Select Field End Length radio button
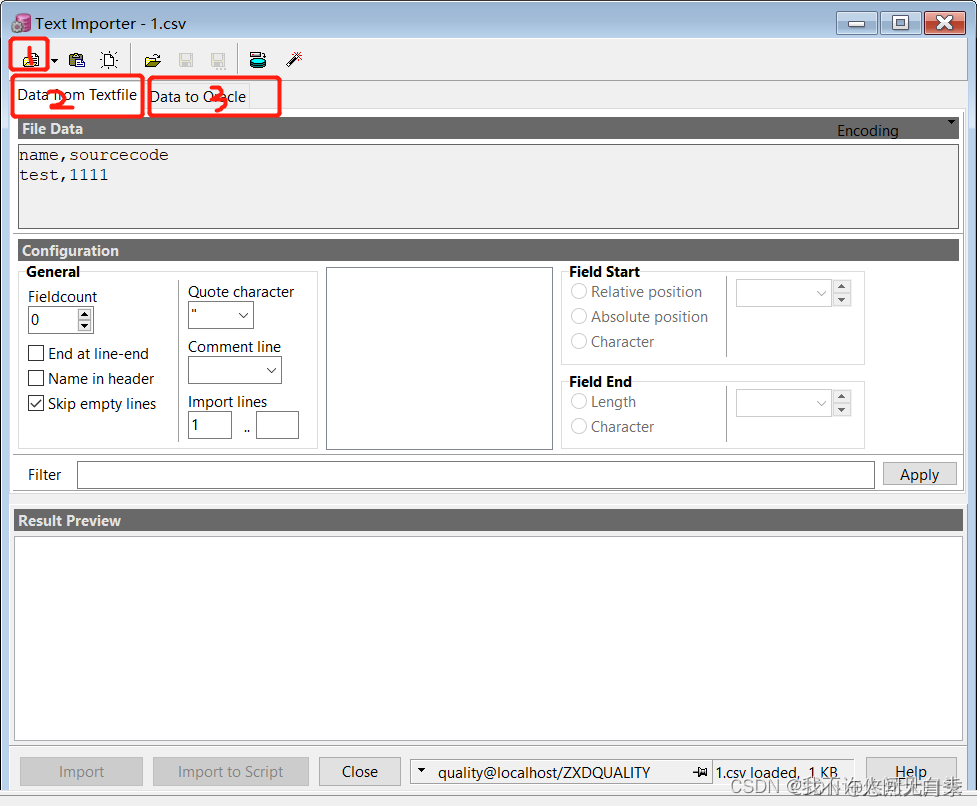This screenshot has height=806, width=977. coord(579,402)
